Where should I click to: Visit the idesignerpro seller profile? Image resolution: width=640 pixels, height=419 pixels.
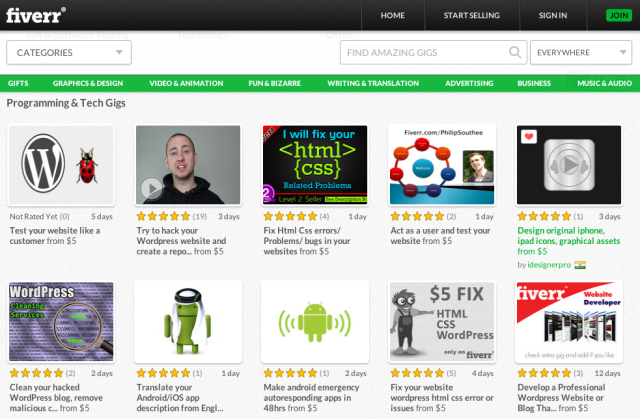point(549,265)
